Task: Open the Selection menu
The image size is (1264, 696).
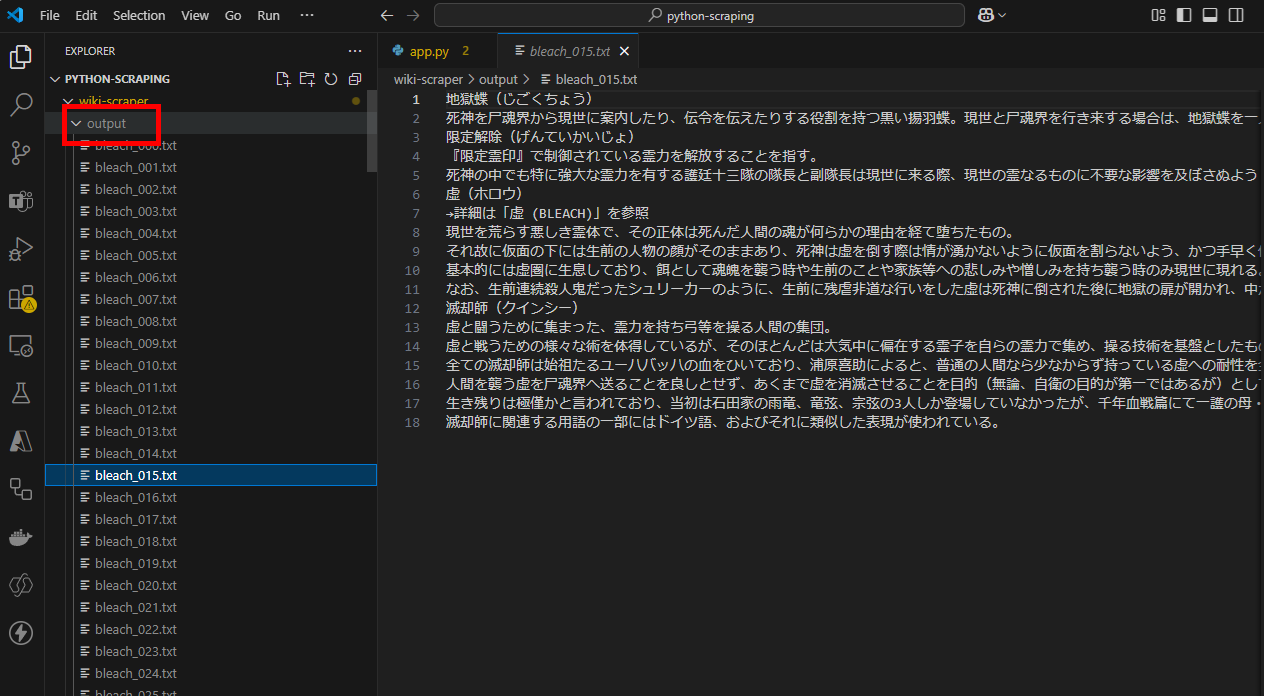Action: (139, 15)
